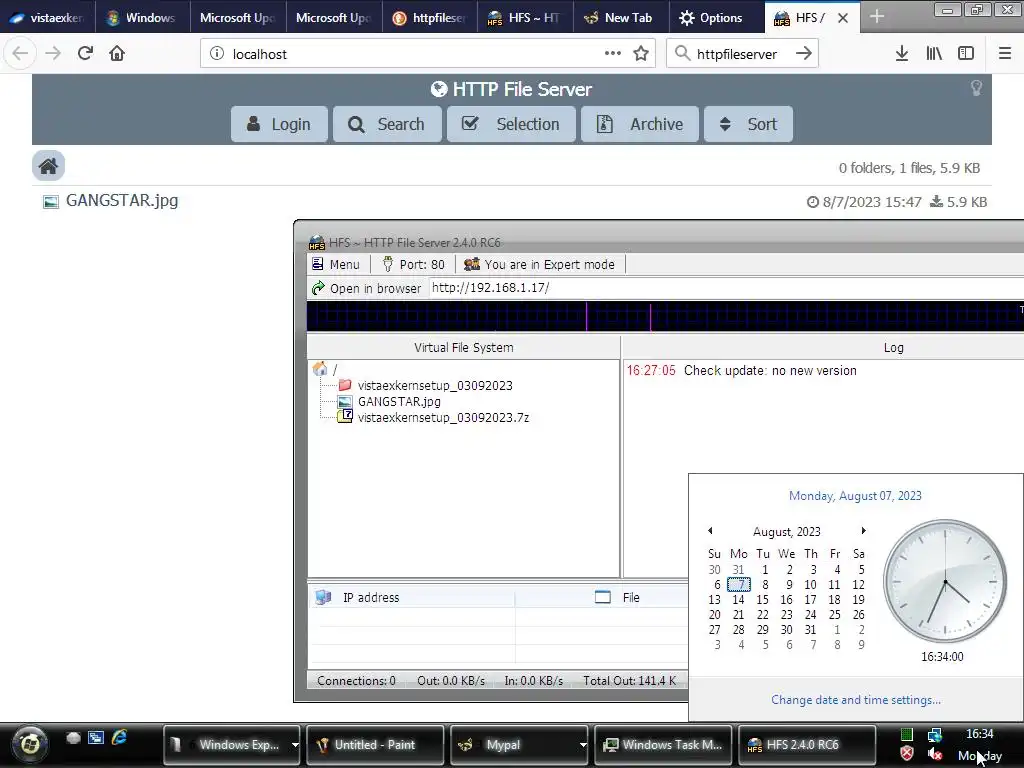Expand the Mypal taskbar group arrow
Viewport: 1024px width, 768px height.
[583, 744]
